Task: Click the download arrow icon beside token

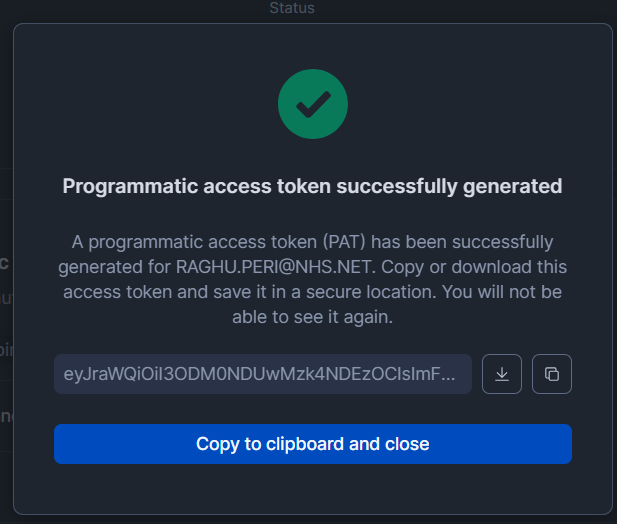Action: pos(502,374)
